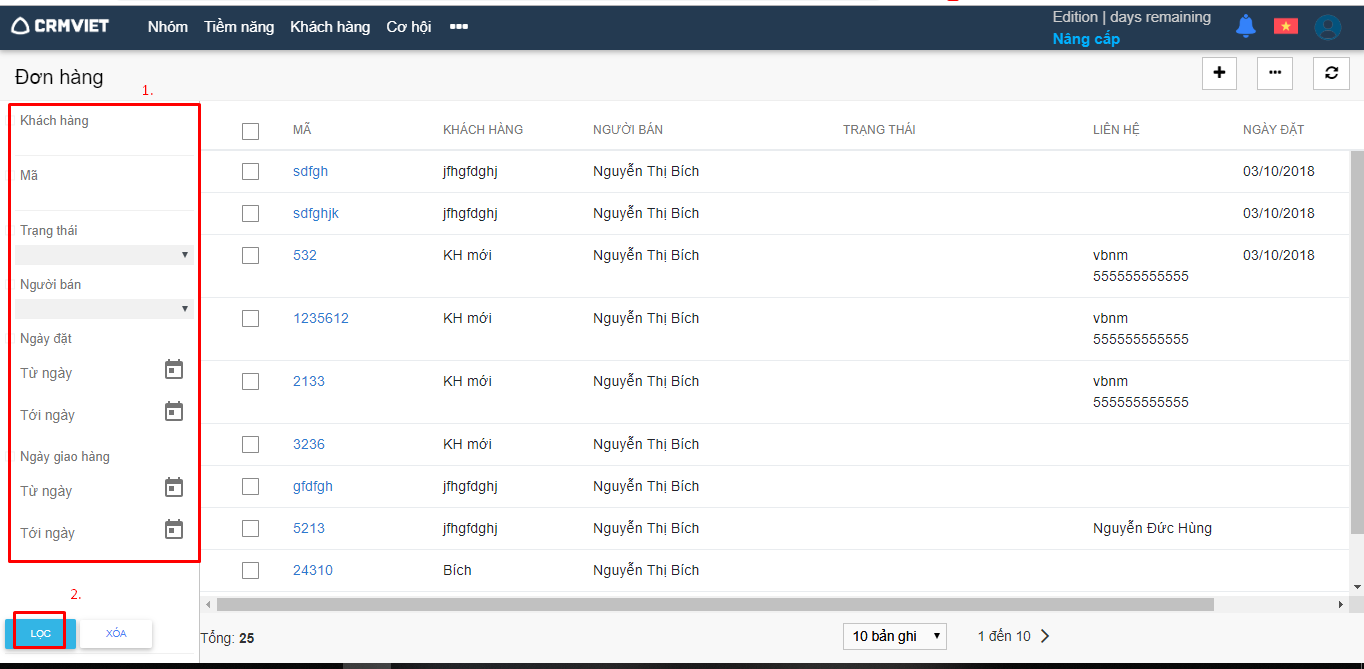Open the more options ellipsis button
The height and width of the screenshot is (669, 1364).
1275,73
